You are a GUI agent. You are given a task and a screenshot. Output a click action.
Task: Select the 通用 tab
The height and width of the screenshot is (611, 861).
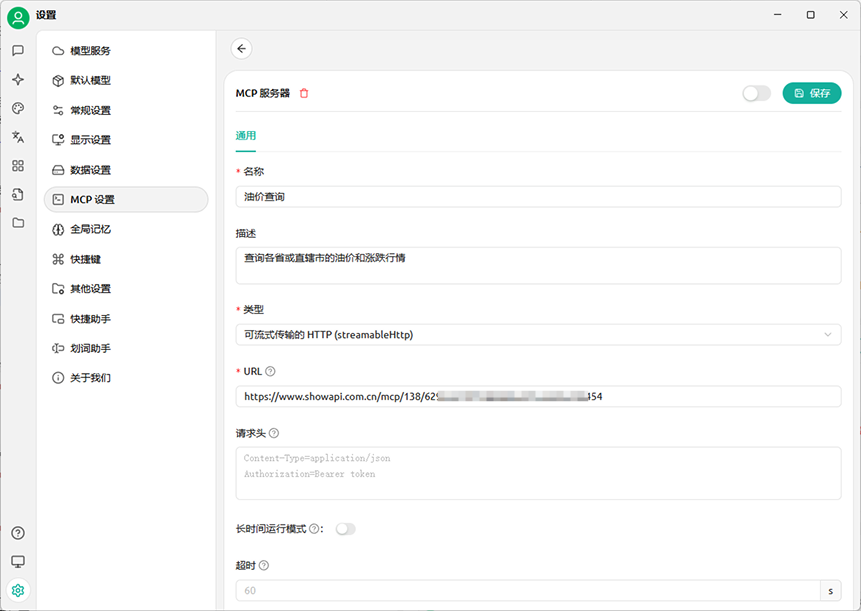point(246,136)
